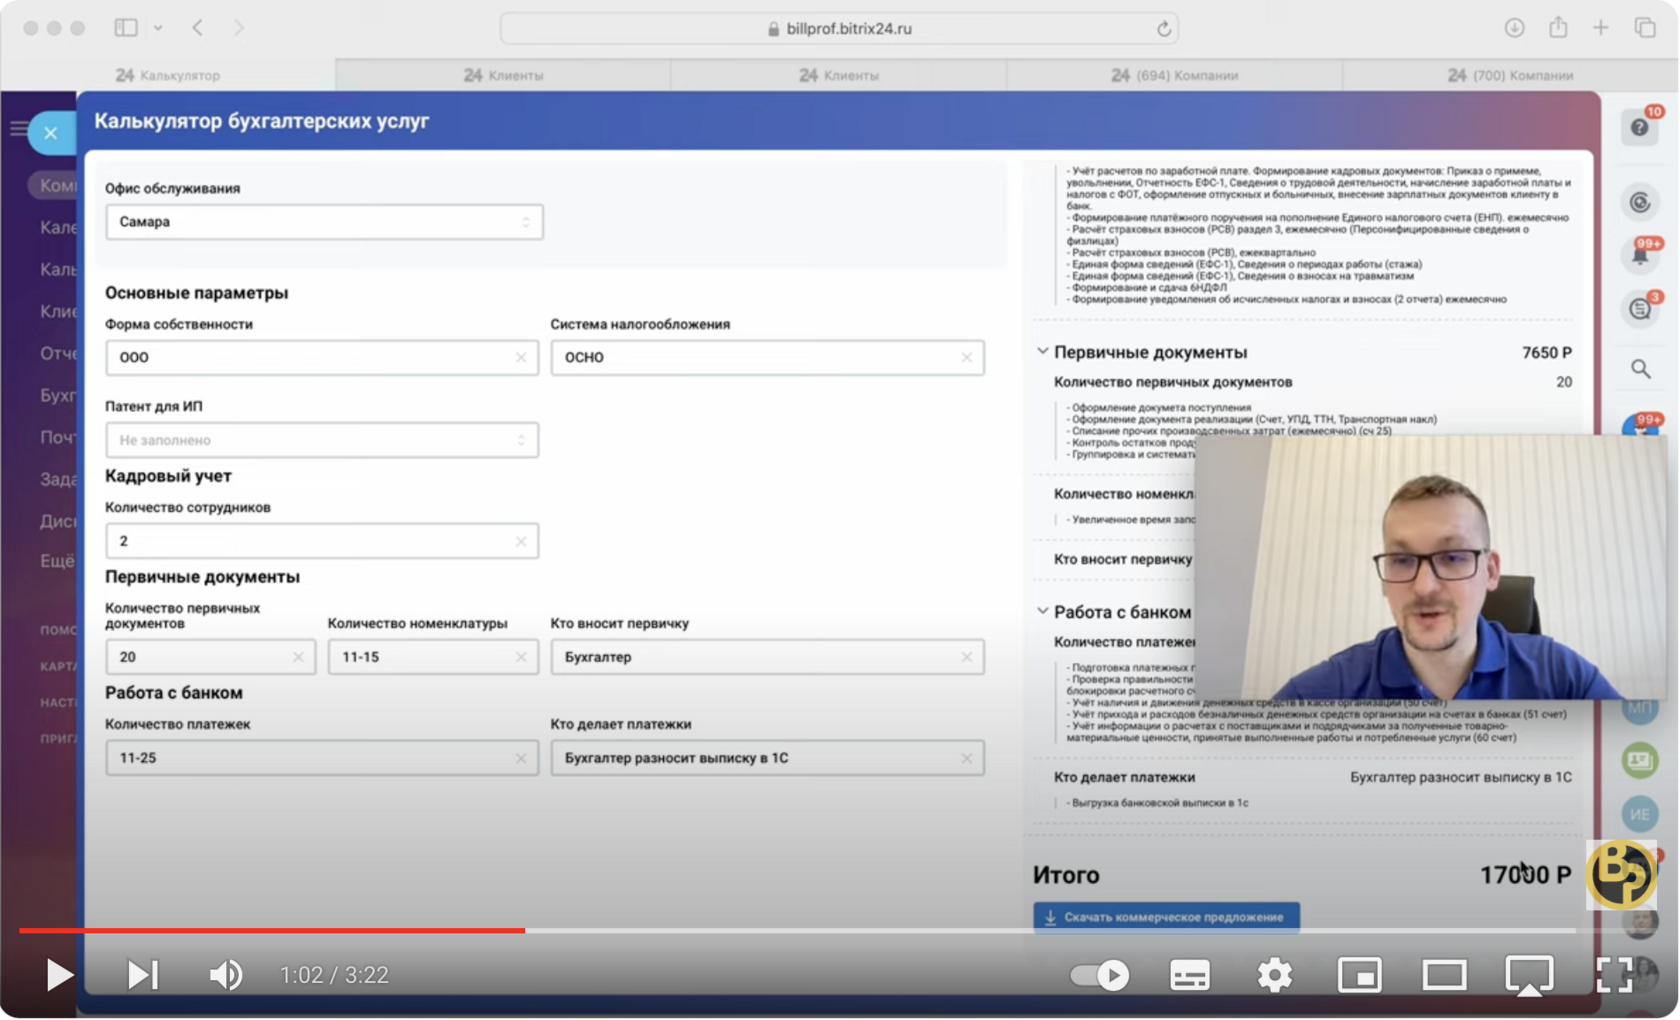This screenshot has height=1020, width=1680.
Task: Clear Количество номенклатуры value 11-15
Action: (521, 658)
